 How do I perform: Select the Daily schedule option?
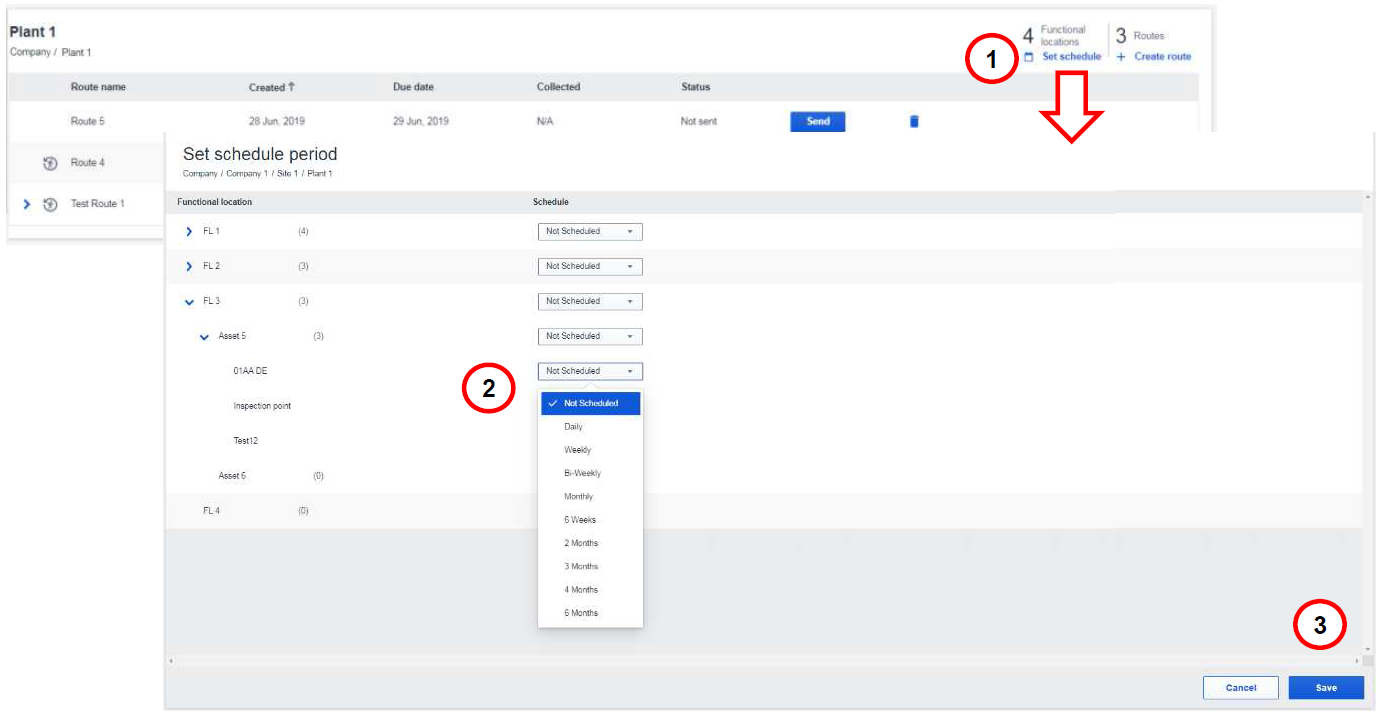(573, 427)
